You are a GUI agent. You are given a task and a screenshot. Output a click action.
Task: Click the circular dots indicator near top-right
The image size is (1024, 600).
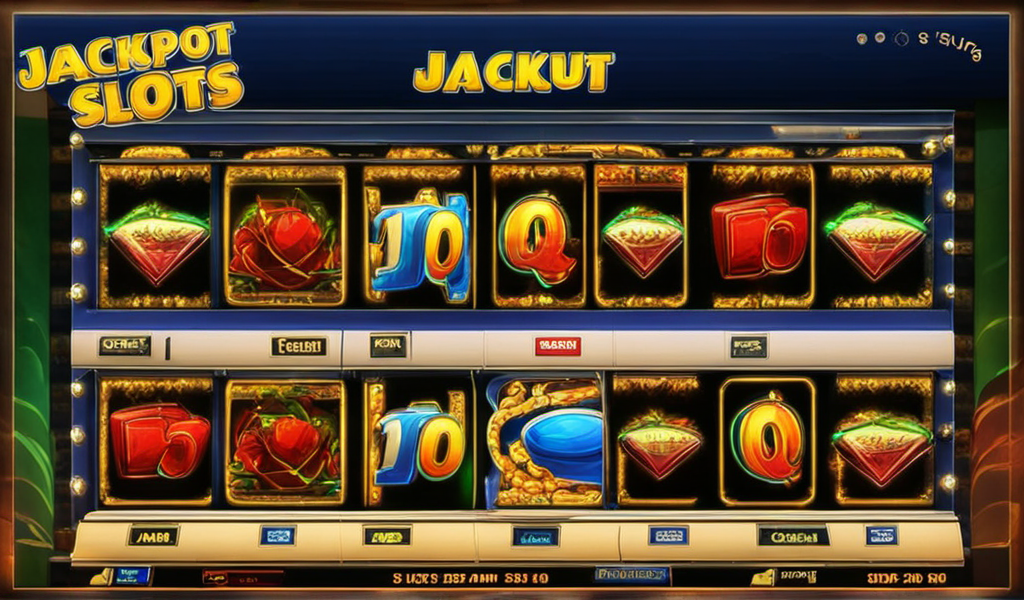click(x=882, y=39)
